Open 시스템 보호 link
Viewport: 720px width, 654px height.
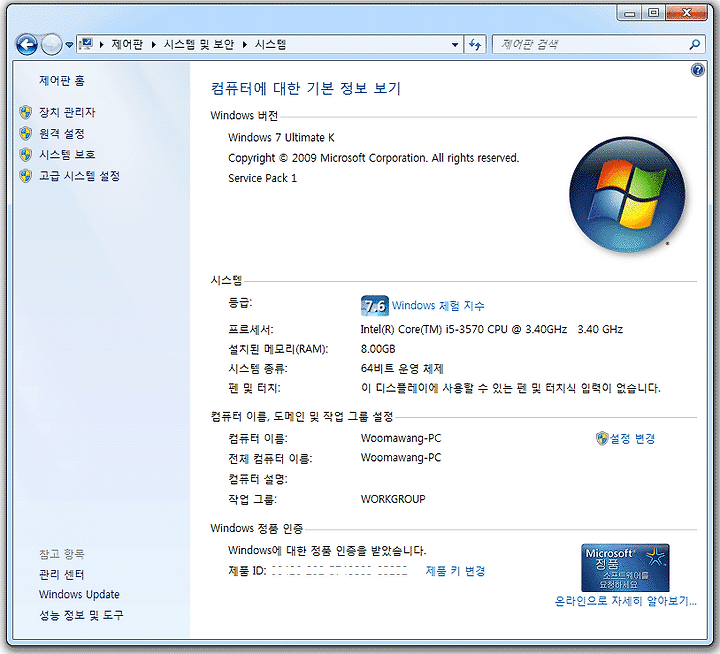coord(67,154)
